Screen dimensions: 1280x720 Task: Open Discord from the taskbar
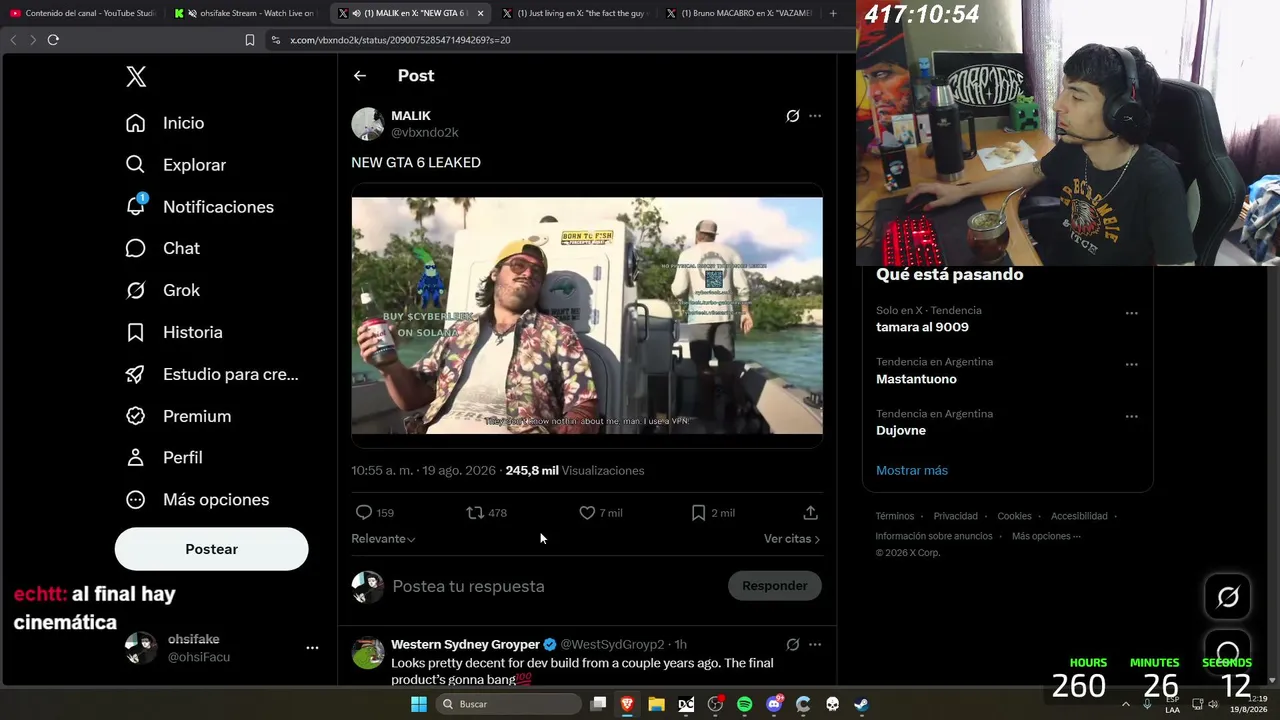point(774,704)
